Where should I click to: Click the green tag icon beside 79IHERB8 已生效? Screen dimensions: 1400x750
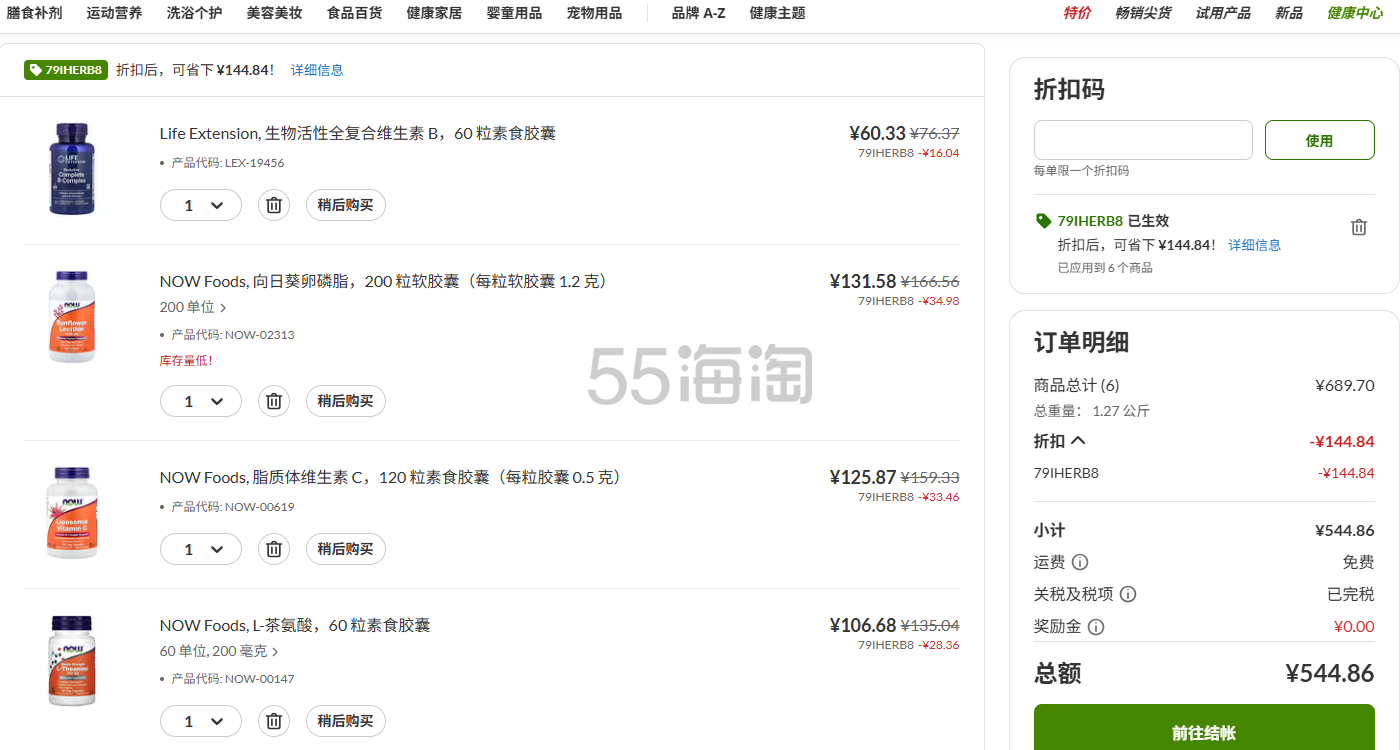pyautogui.click(x=1043, y=221)
